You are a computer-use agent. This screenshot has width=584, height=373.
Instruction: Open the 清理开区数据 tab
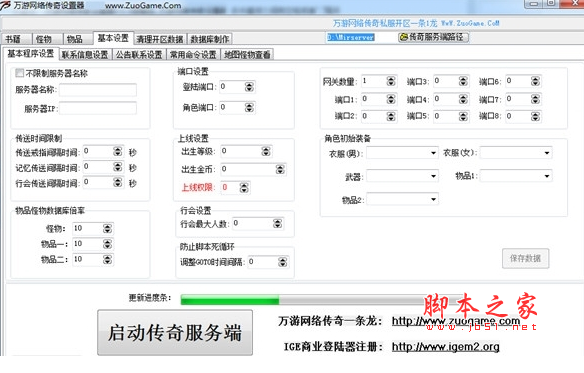pos(160,39)
